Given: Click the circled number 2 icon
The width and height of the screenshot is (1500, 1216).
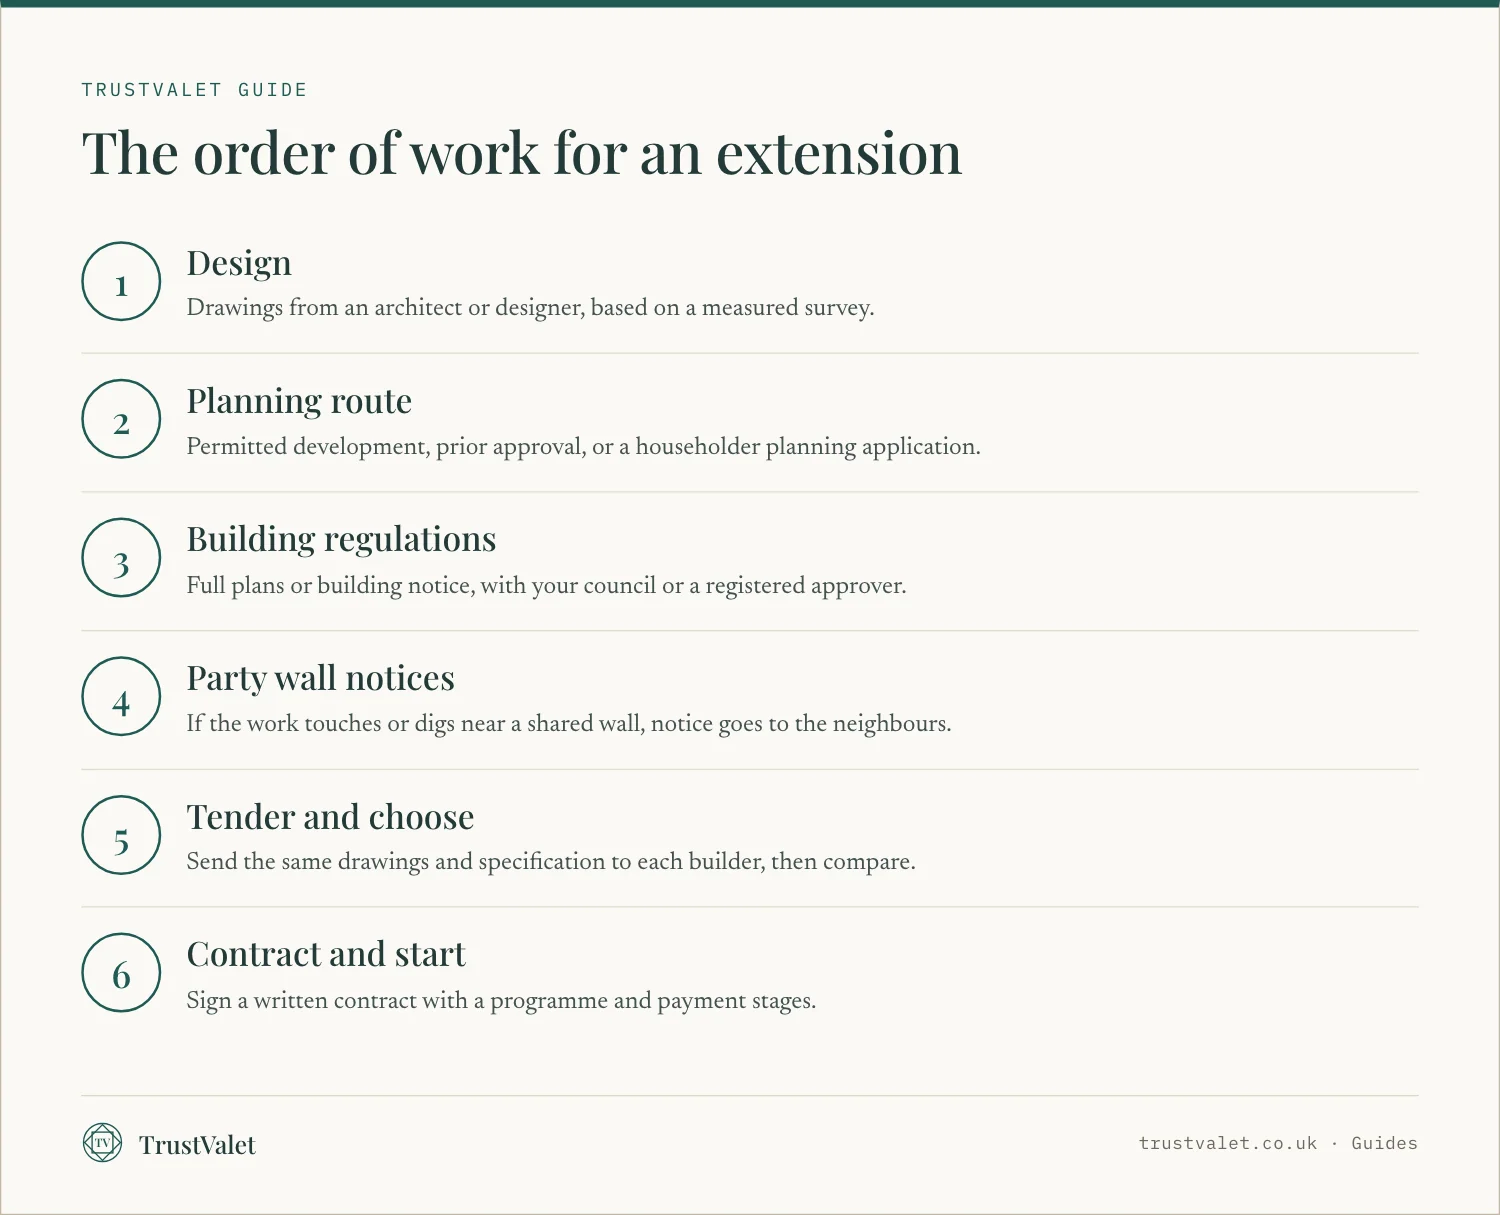Looking at the screenshot, I should tap(121, 419).
